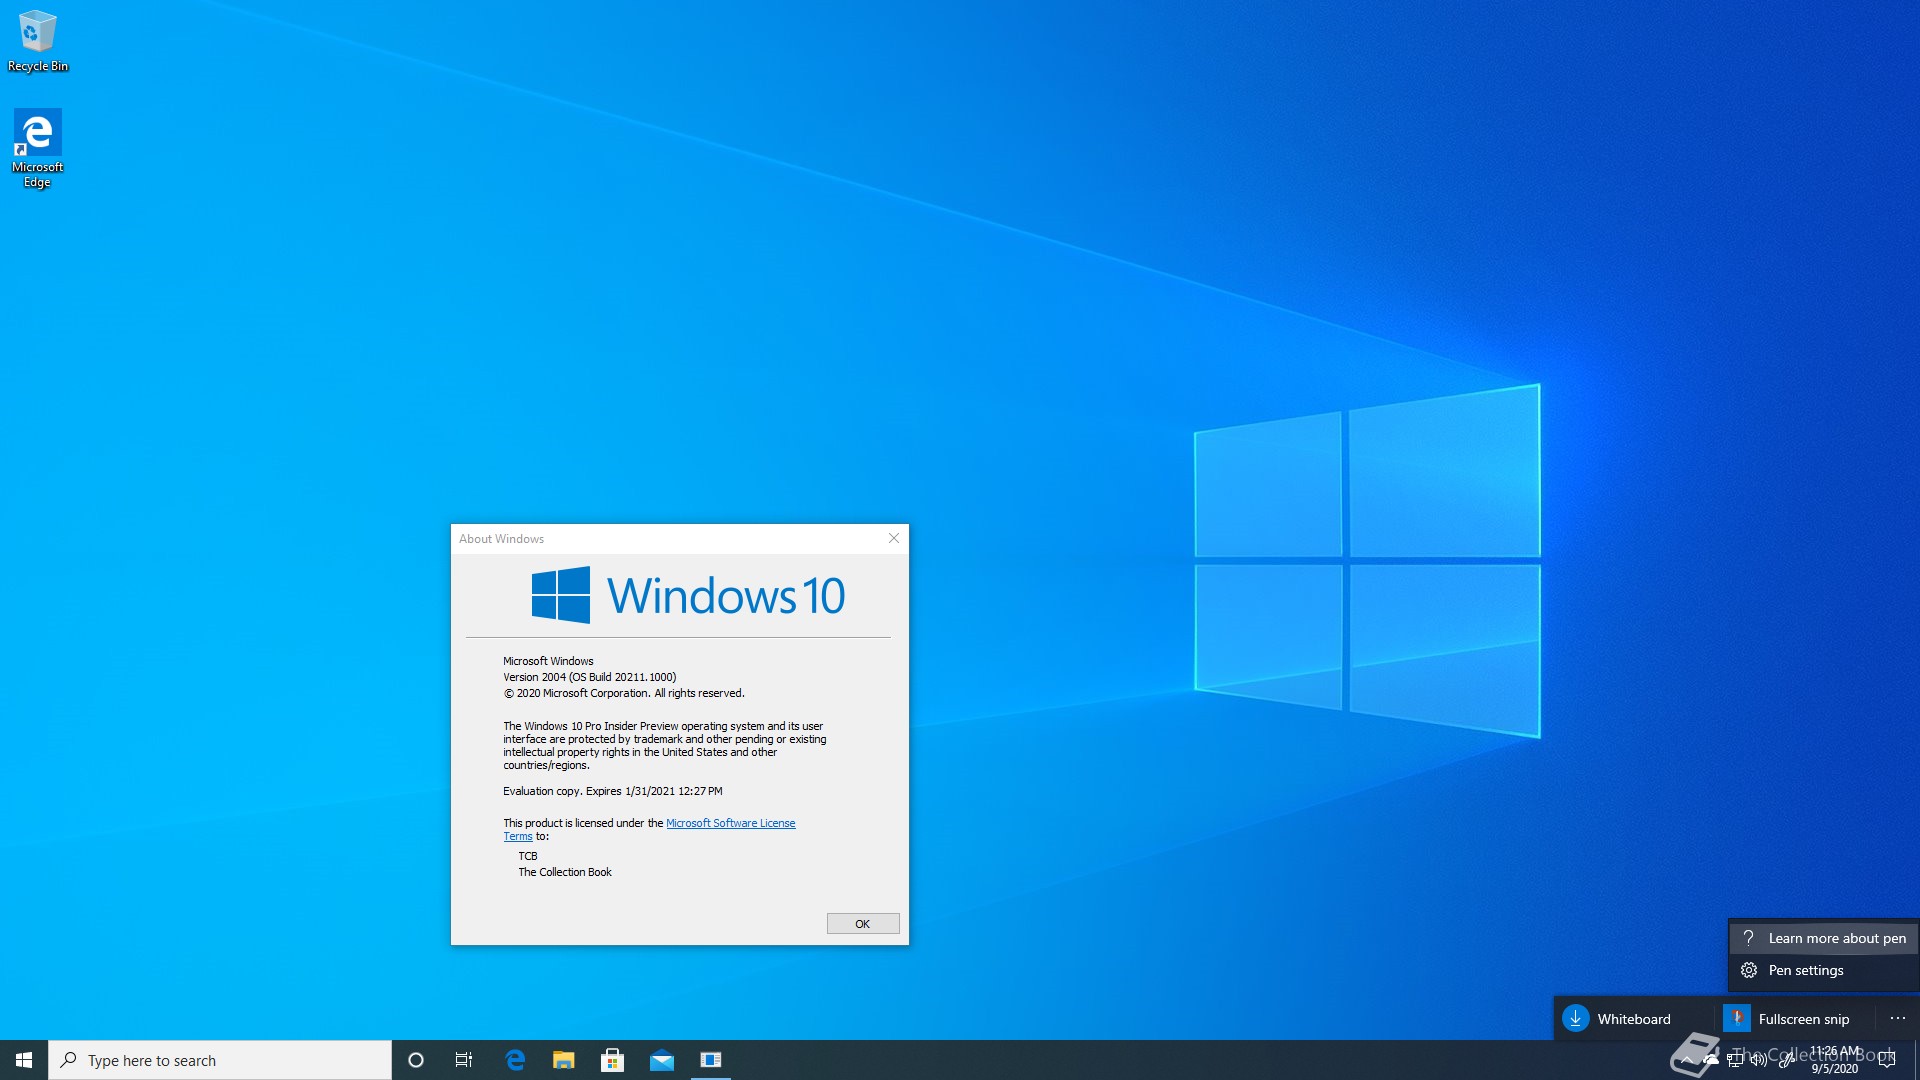Open the Start menu
The height and width of the screenshot is (1080, 1920).
pos(24,1060)
